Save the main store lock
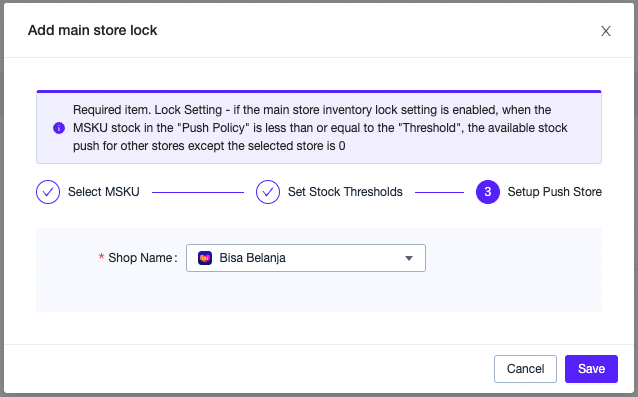638x397 pixels. tap(591, 369)
